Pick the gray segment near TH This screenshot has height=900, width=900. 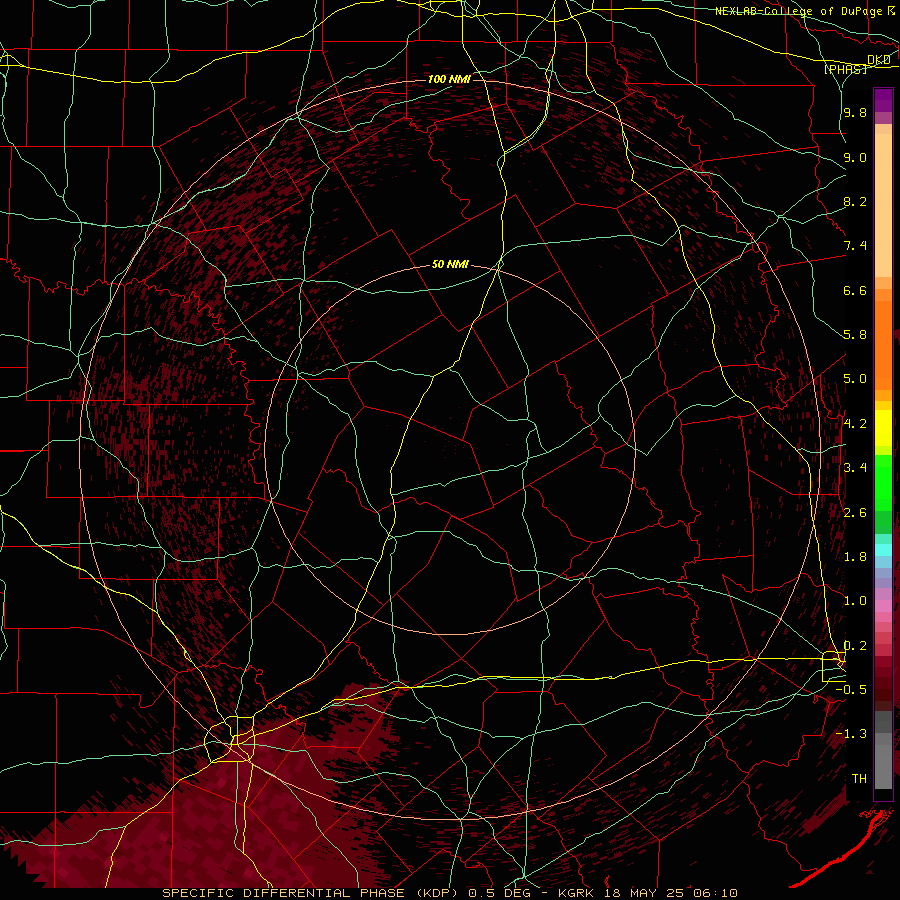point(883,766)
